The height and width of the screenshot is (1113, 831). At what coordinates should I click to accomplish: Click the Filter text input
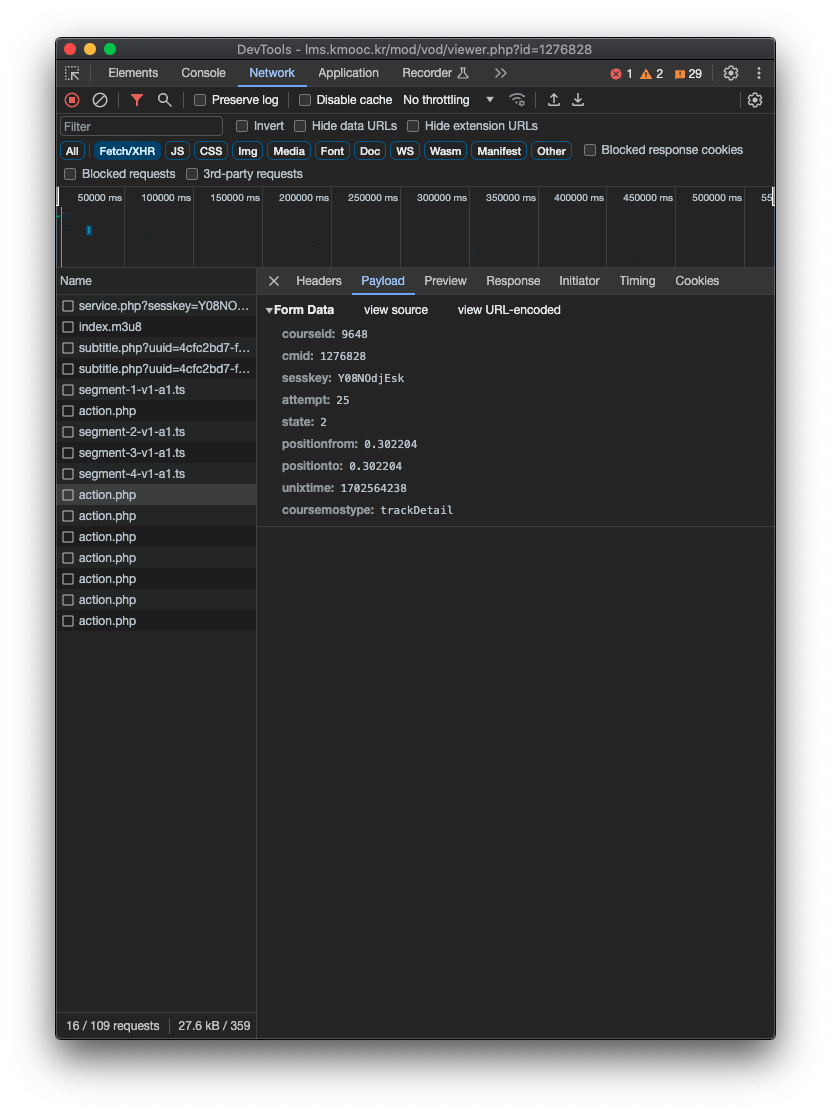[141, 126]
